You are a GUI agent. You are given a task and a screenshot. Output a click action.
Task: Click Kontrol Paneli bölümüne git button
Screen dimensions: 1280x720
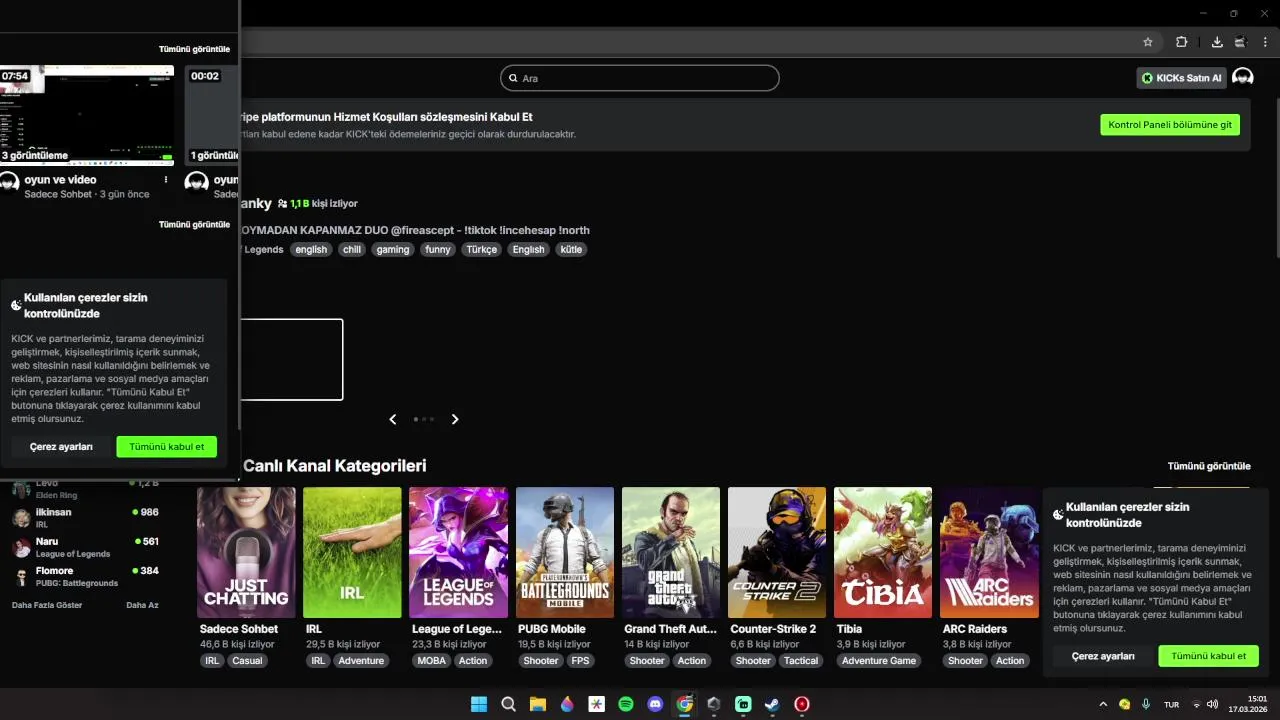click(1170, 125)
